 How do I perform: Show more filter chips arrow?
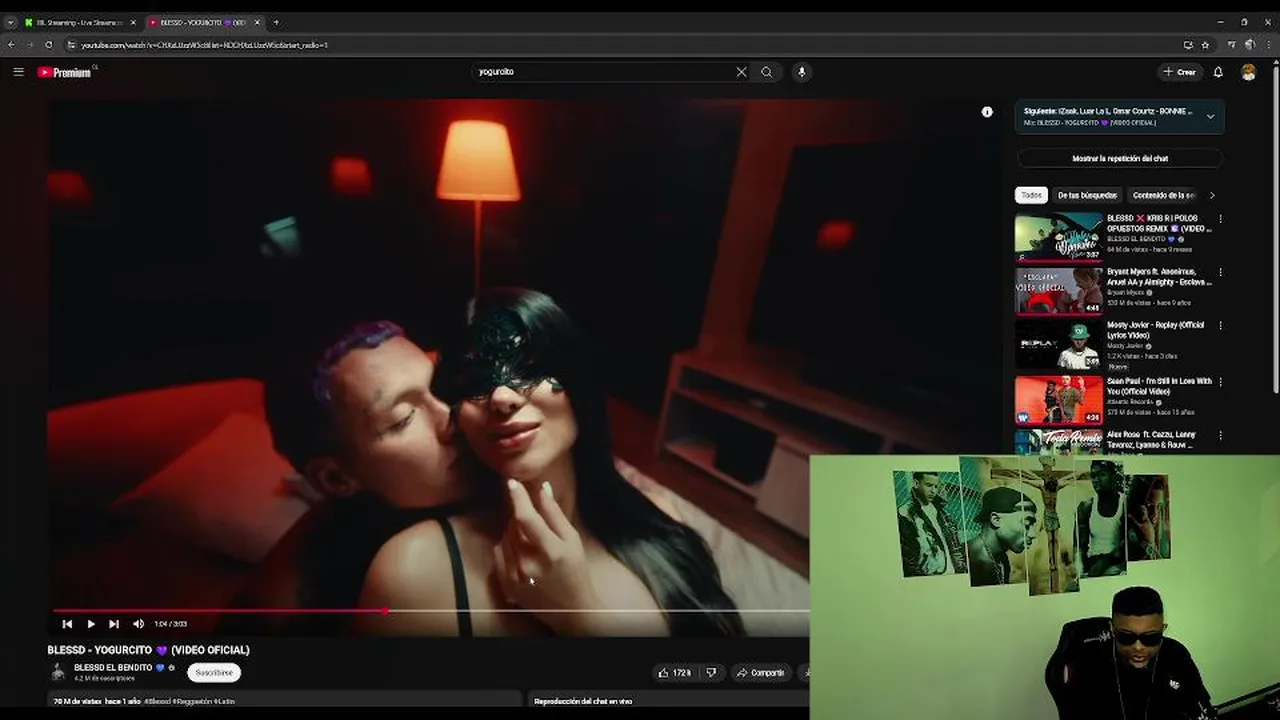pyautogui.click(x=1212, y=195)
